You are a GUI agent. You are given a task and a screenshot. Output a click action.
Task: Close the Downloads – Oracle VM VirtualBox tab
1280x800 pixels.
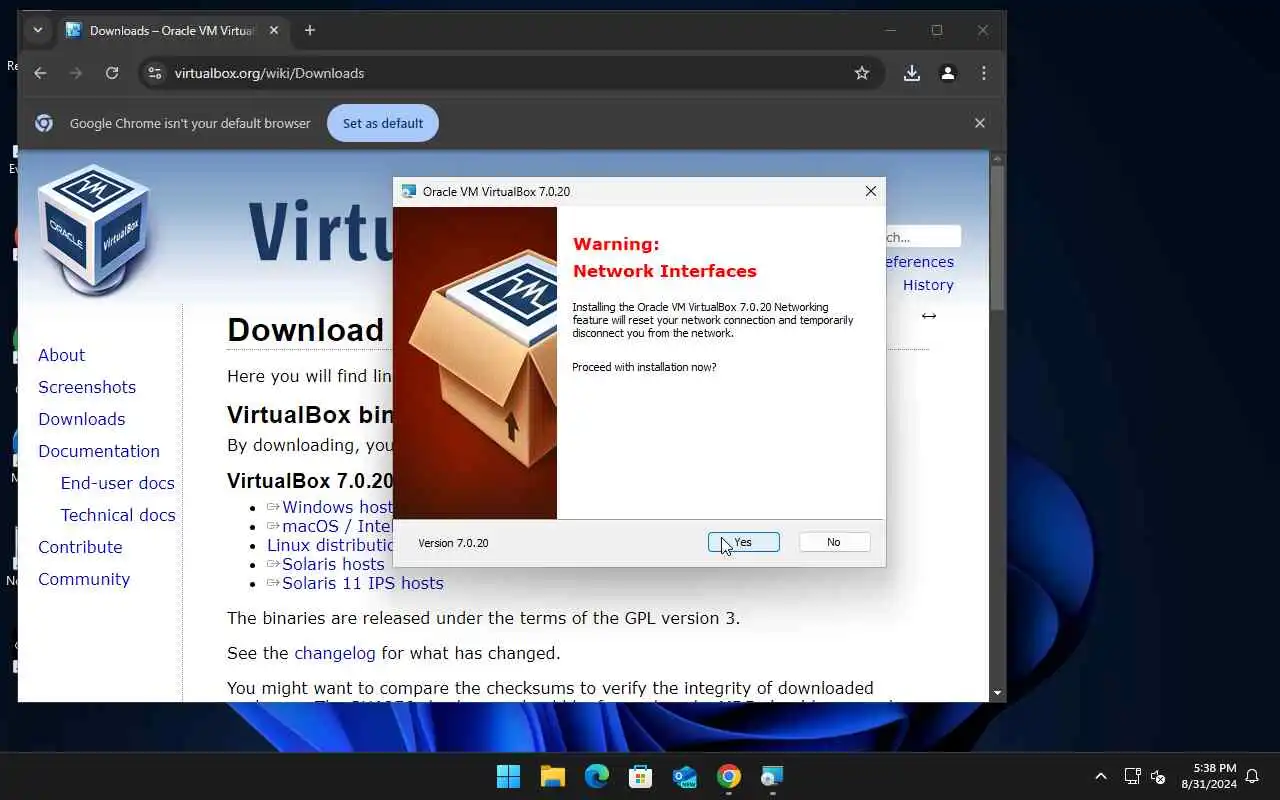(274, 30)
